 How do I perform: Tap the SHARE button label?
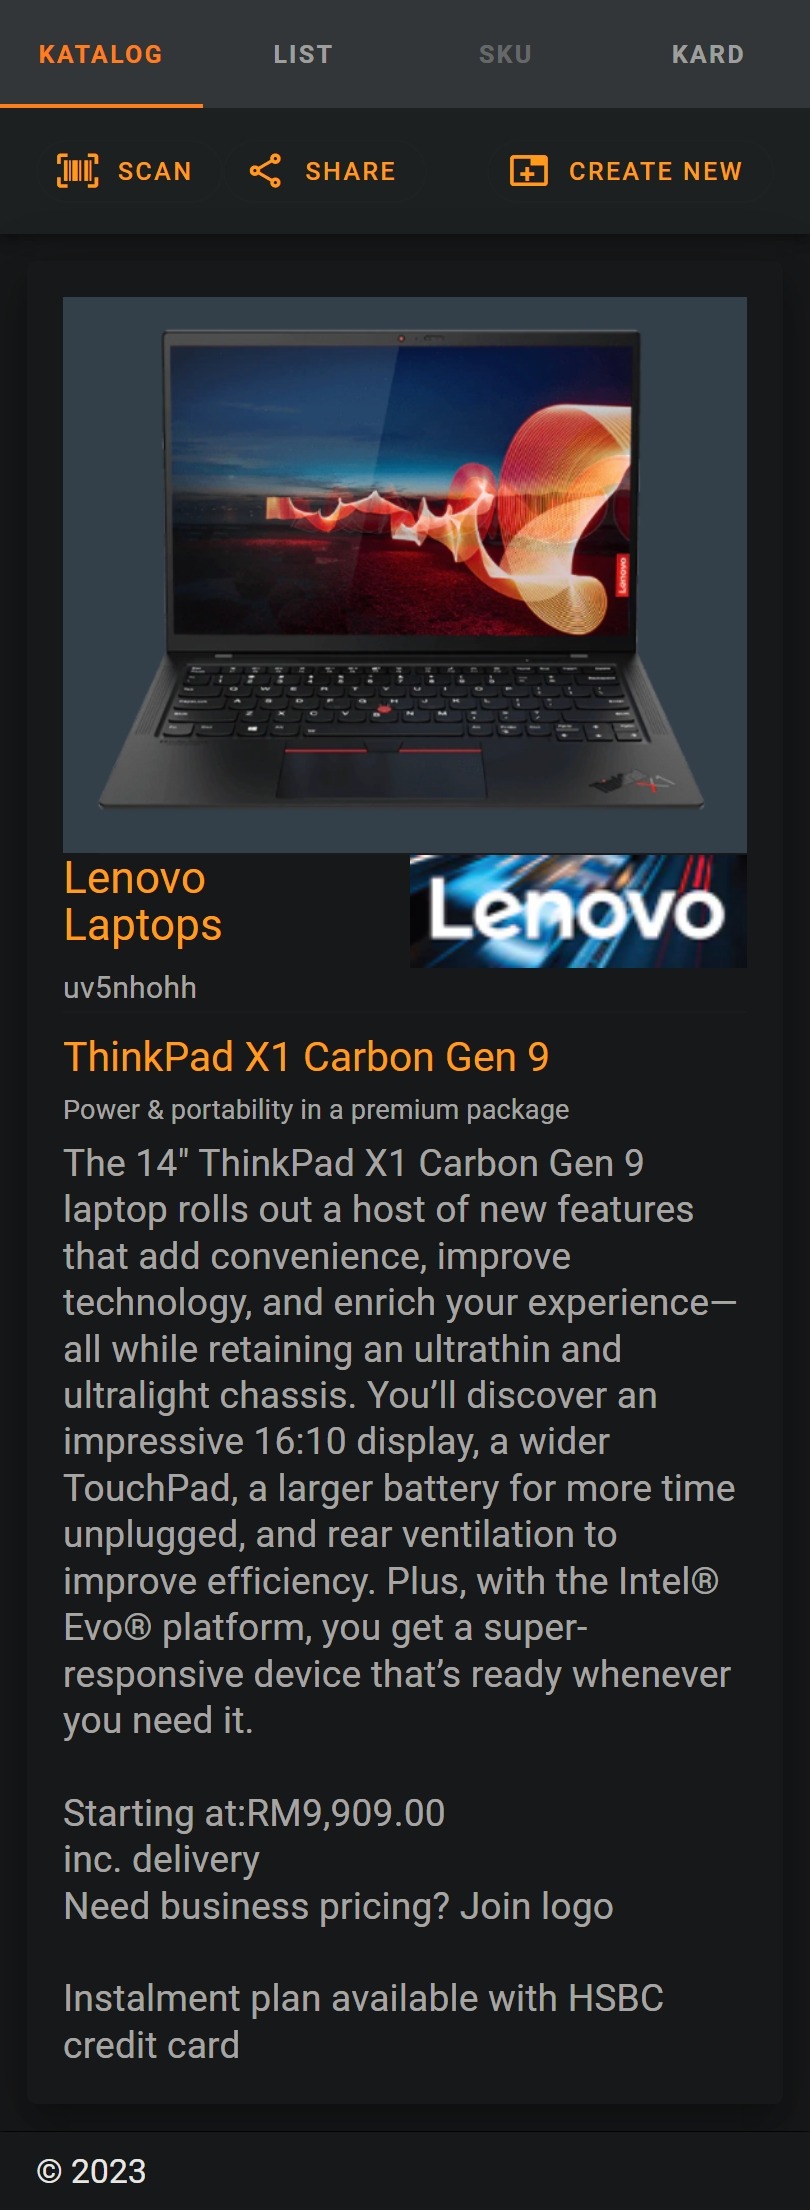tap(350, 171)
